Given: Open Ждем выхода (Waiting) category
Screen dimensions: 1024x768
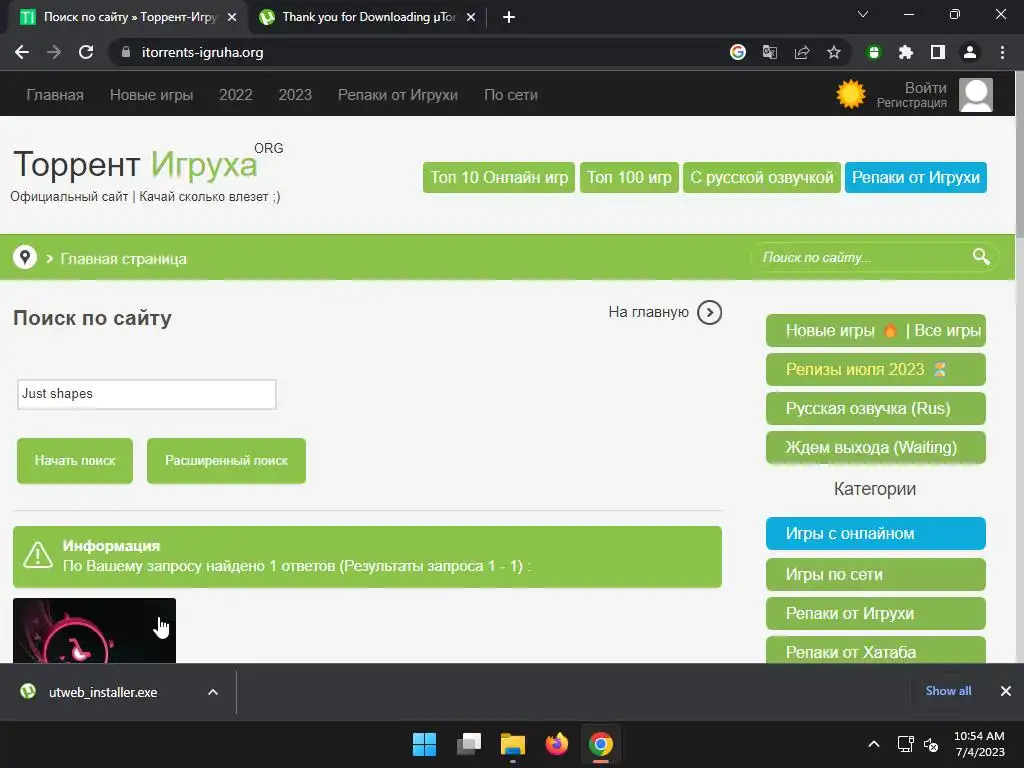Looking at the screenshot, I should (876, 447).
